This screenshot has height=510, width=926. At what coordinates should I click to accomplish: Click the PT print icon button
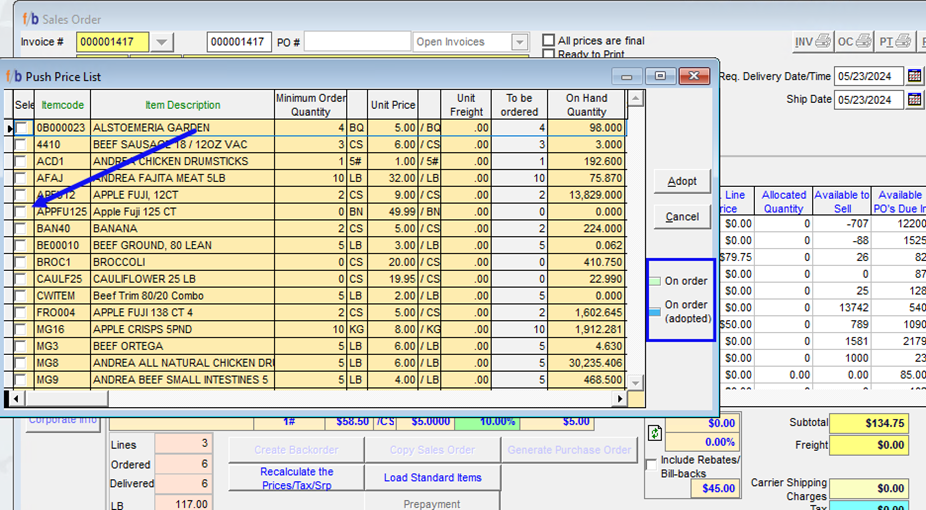(895, 42)
